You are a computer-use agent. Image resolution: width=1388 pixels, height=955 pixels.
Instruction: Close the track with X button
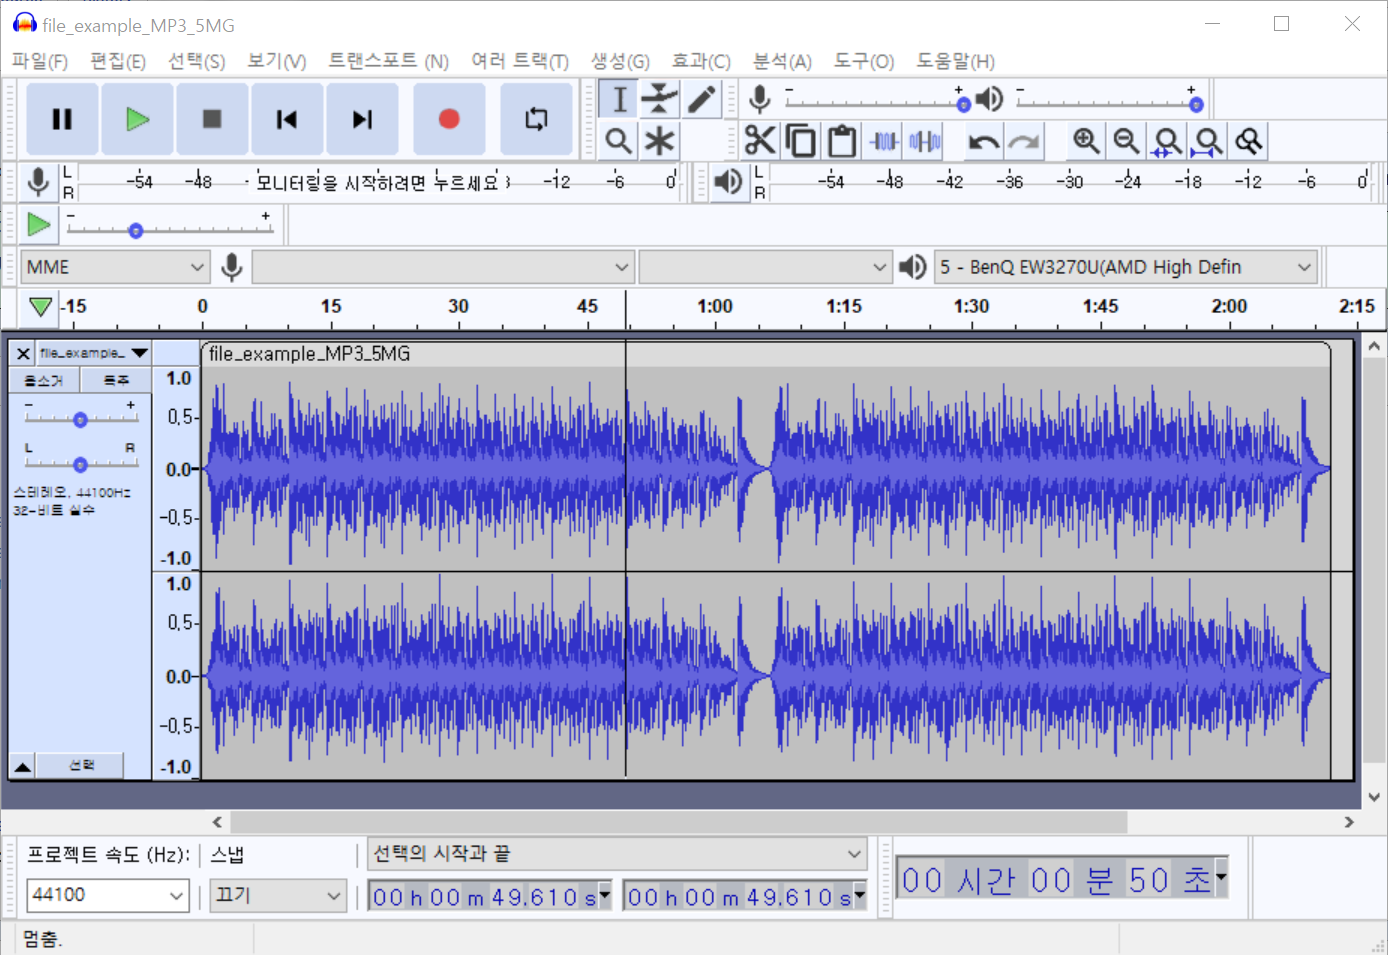pos(23,353)
